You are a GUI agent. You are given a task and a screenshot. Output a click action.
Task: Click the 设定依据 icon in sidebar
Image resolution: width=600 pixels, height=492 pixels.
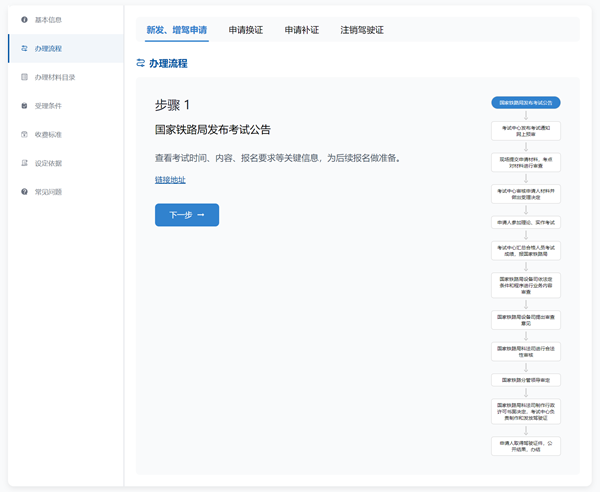tap(24, 163)
